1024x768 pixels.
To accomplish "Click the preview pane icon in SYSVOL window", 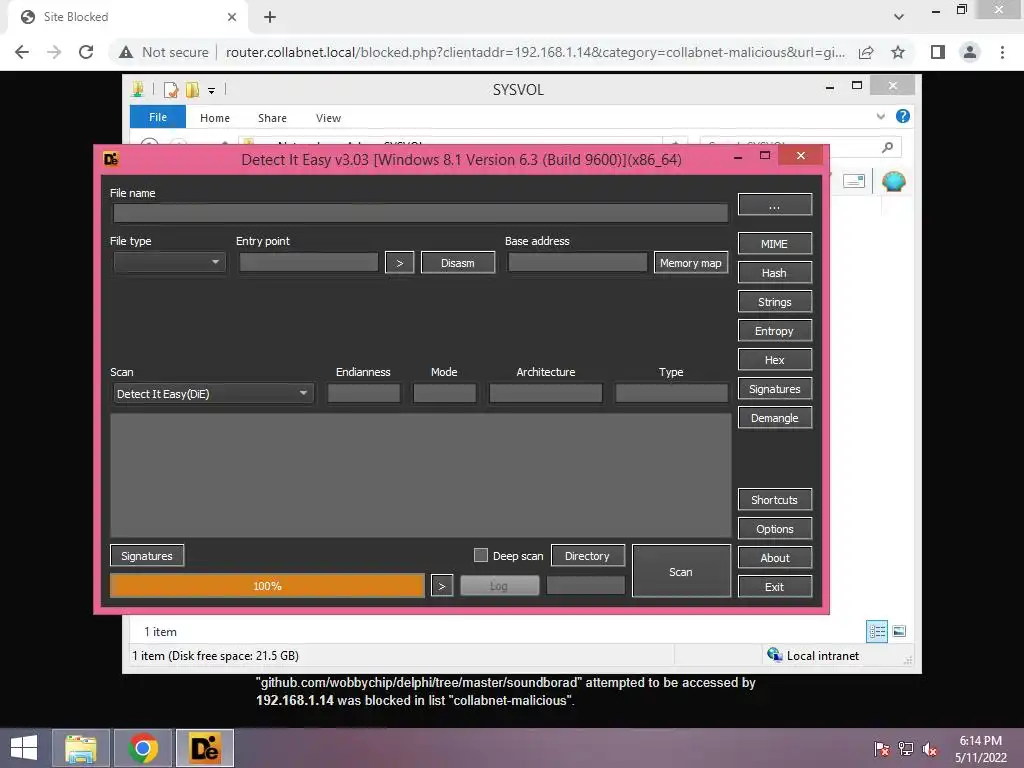I will (854, 181).
